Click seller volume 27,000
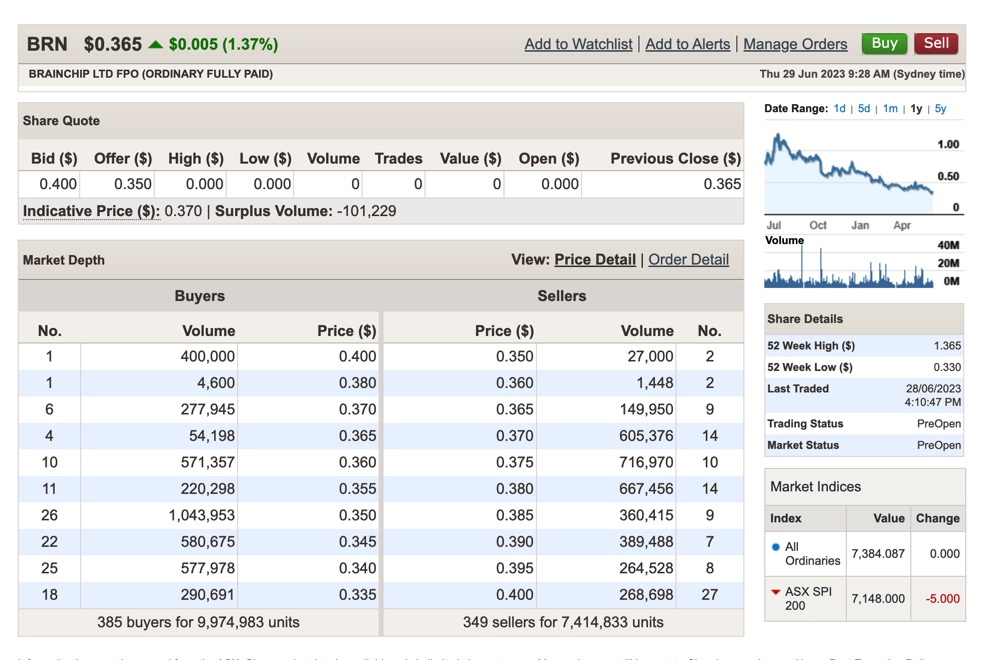986x660 pixels. (x=650, y=356)
